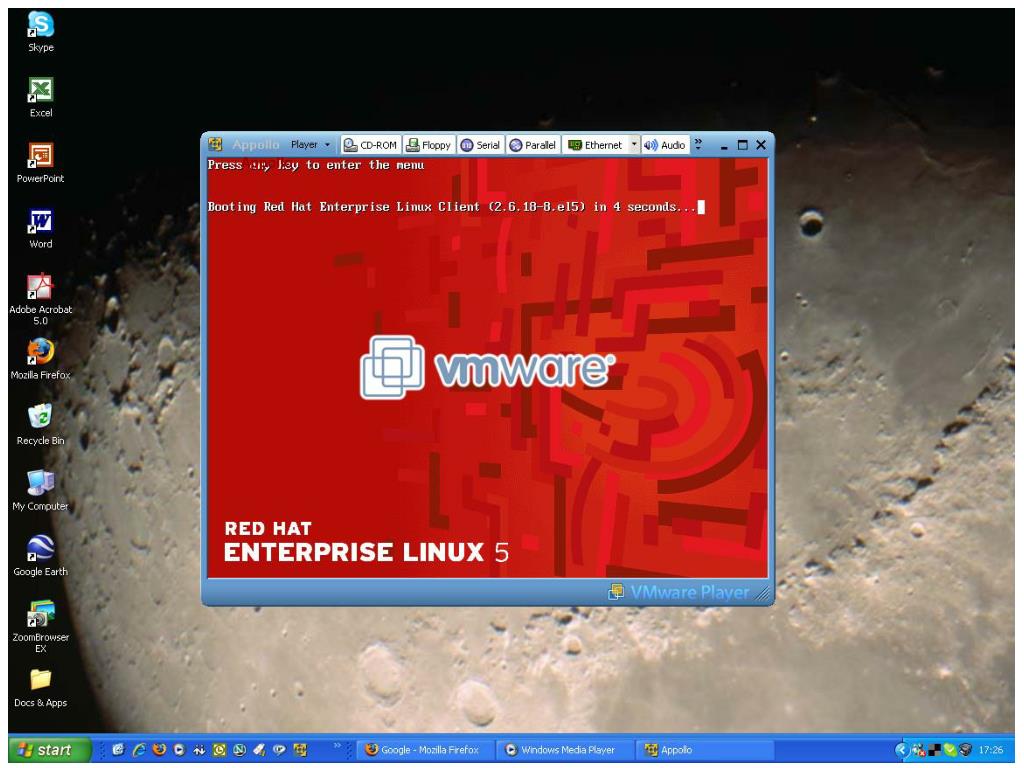Screen dimensions: 1024x768
Task: Select the Recycle Bin icon
Action: [40, 425]
